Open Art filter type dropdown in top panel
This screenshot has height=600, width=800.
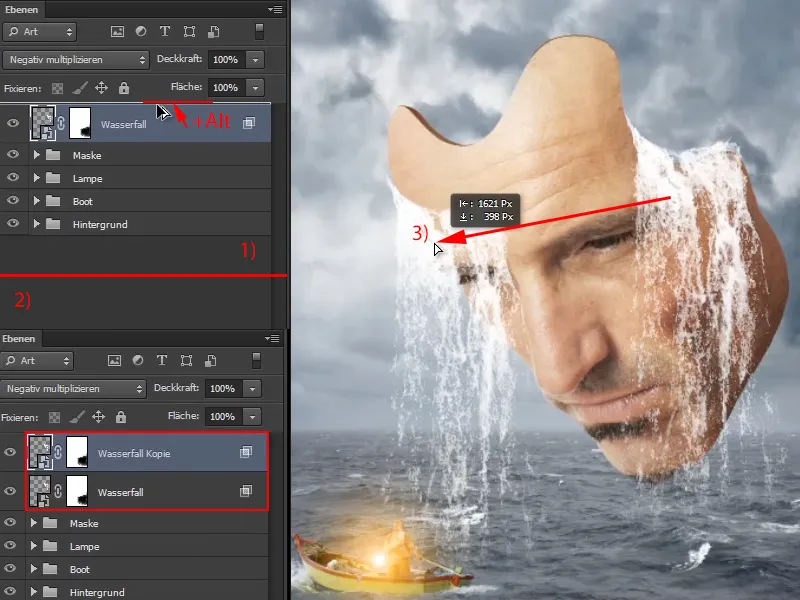click(x=40, y=32)
